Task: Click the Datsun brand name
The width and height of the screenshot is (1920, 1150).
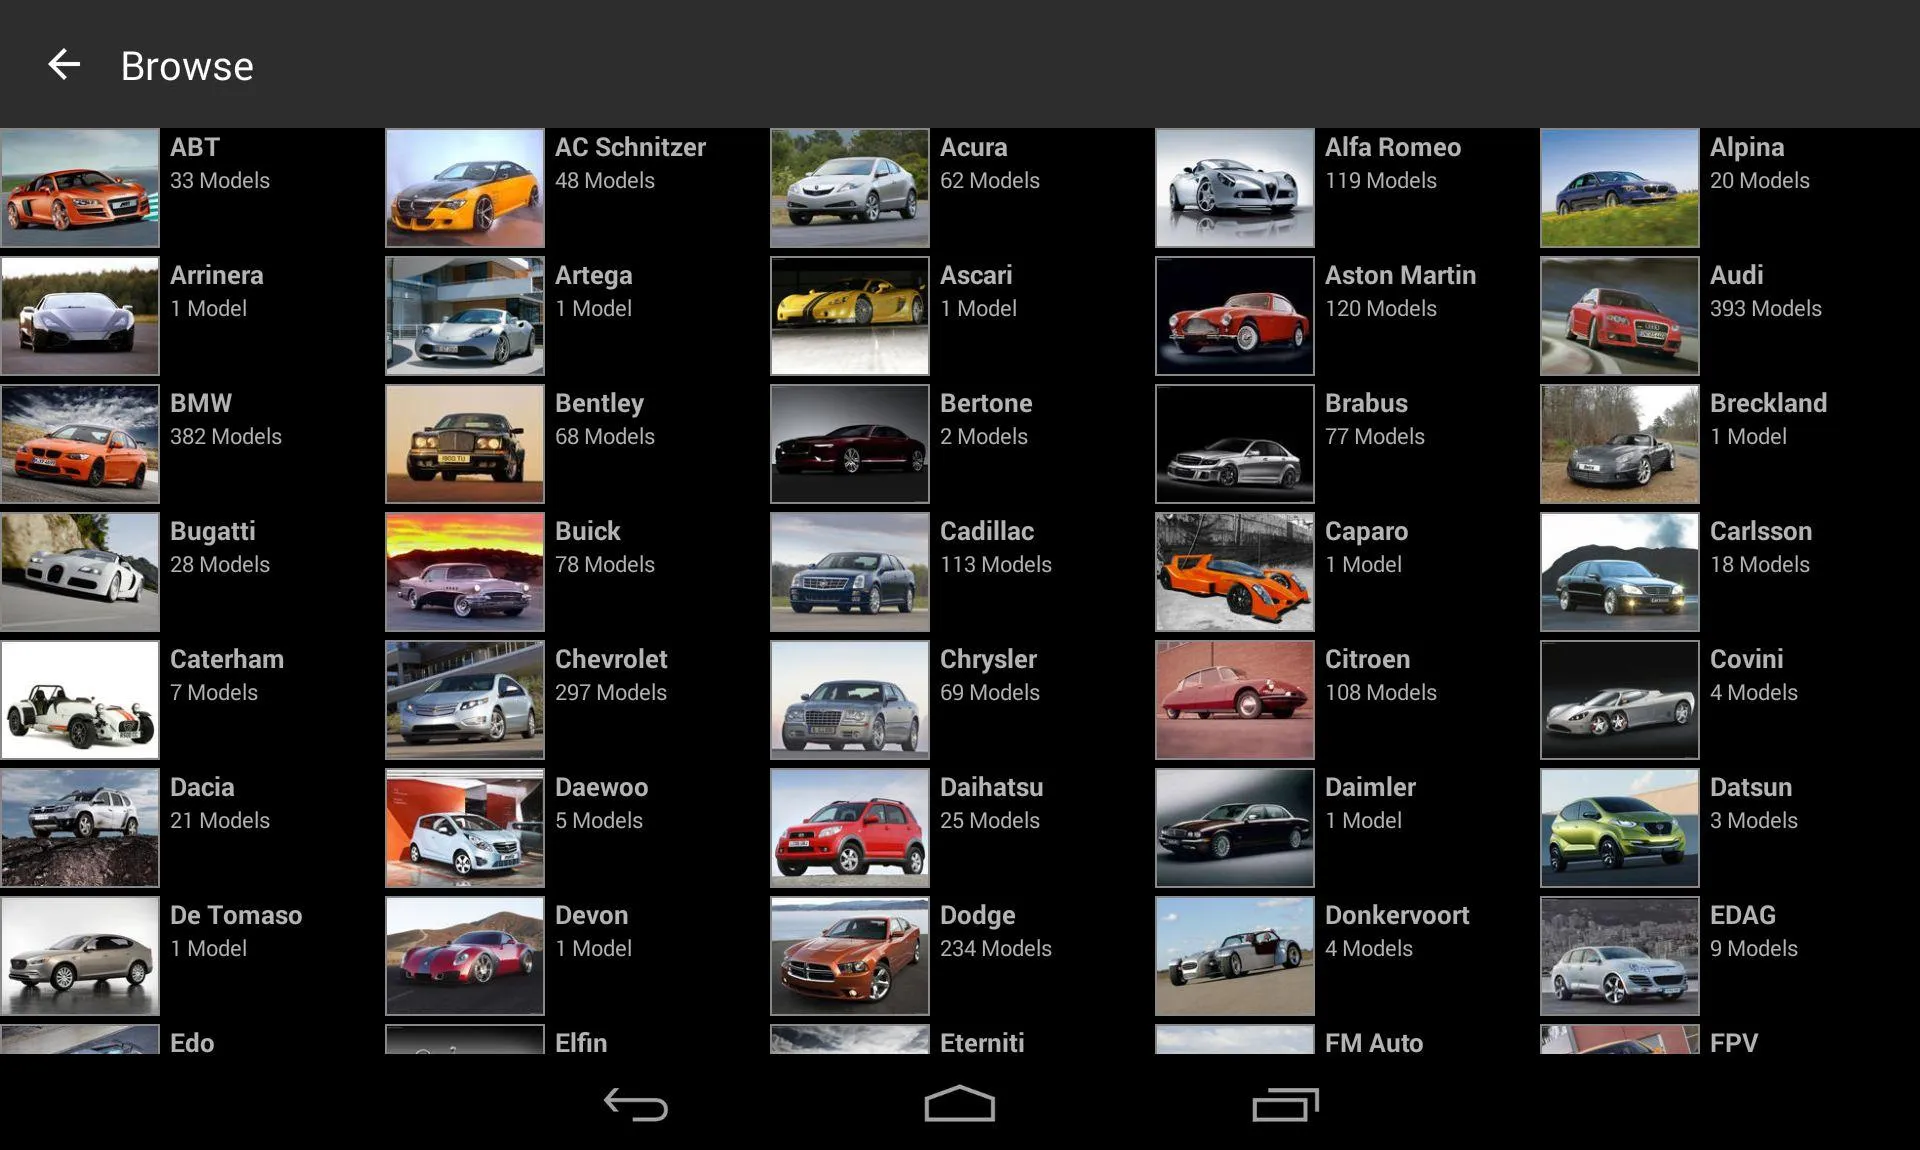Action: [x=1750, y=787]
